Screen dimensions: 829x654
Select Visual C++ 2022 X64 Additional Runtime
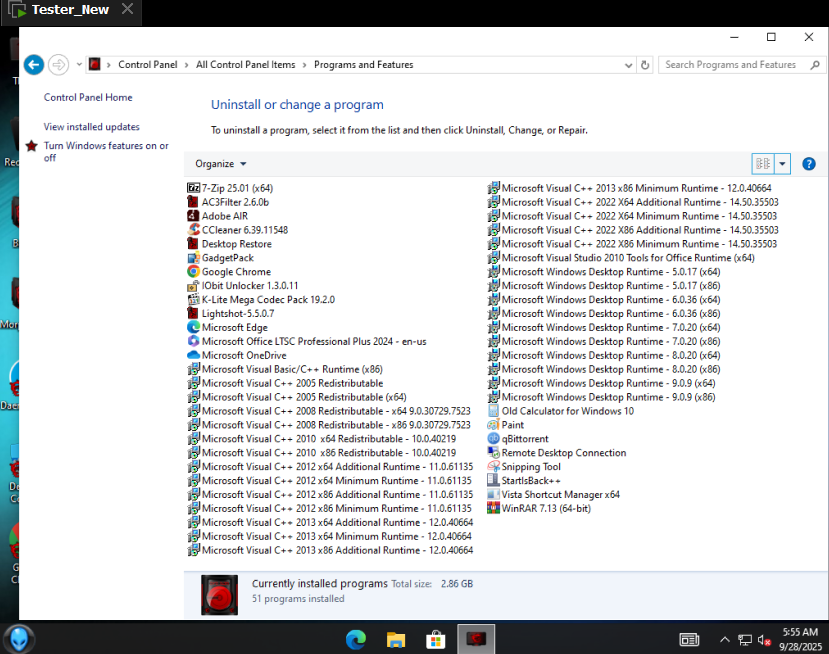[x=633, y=202]
